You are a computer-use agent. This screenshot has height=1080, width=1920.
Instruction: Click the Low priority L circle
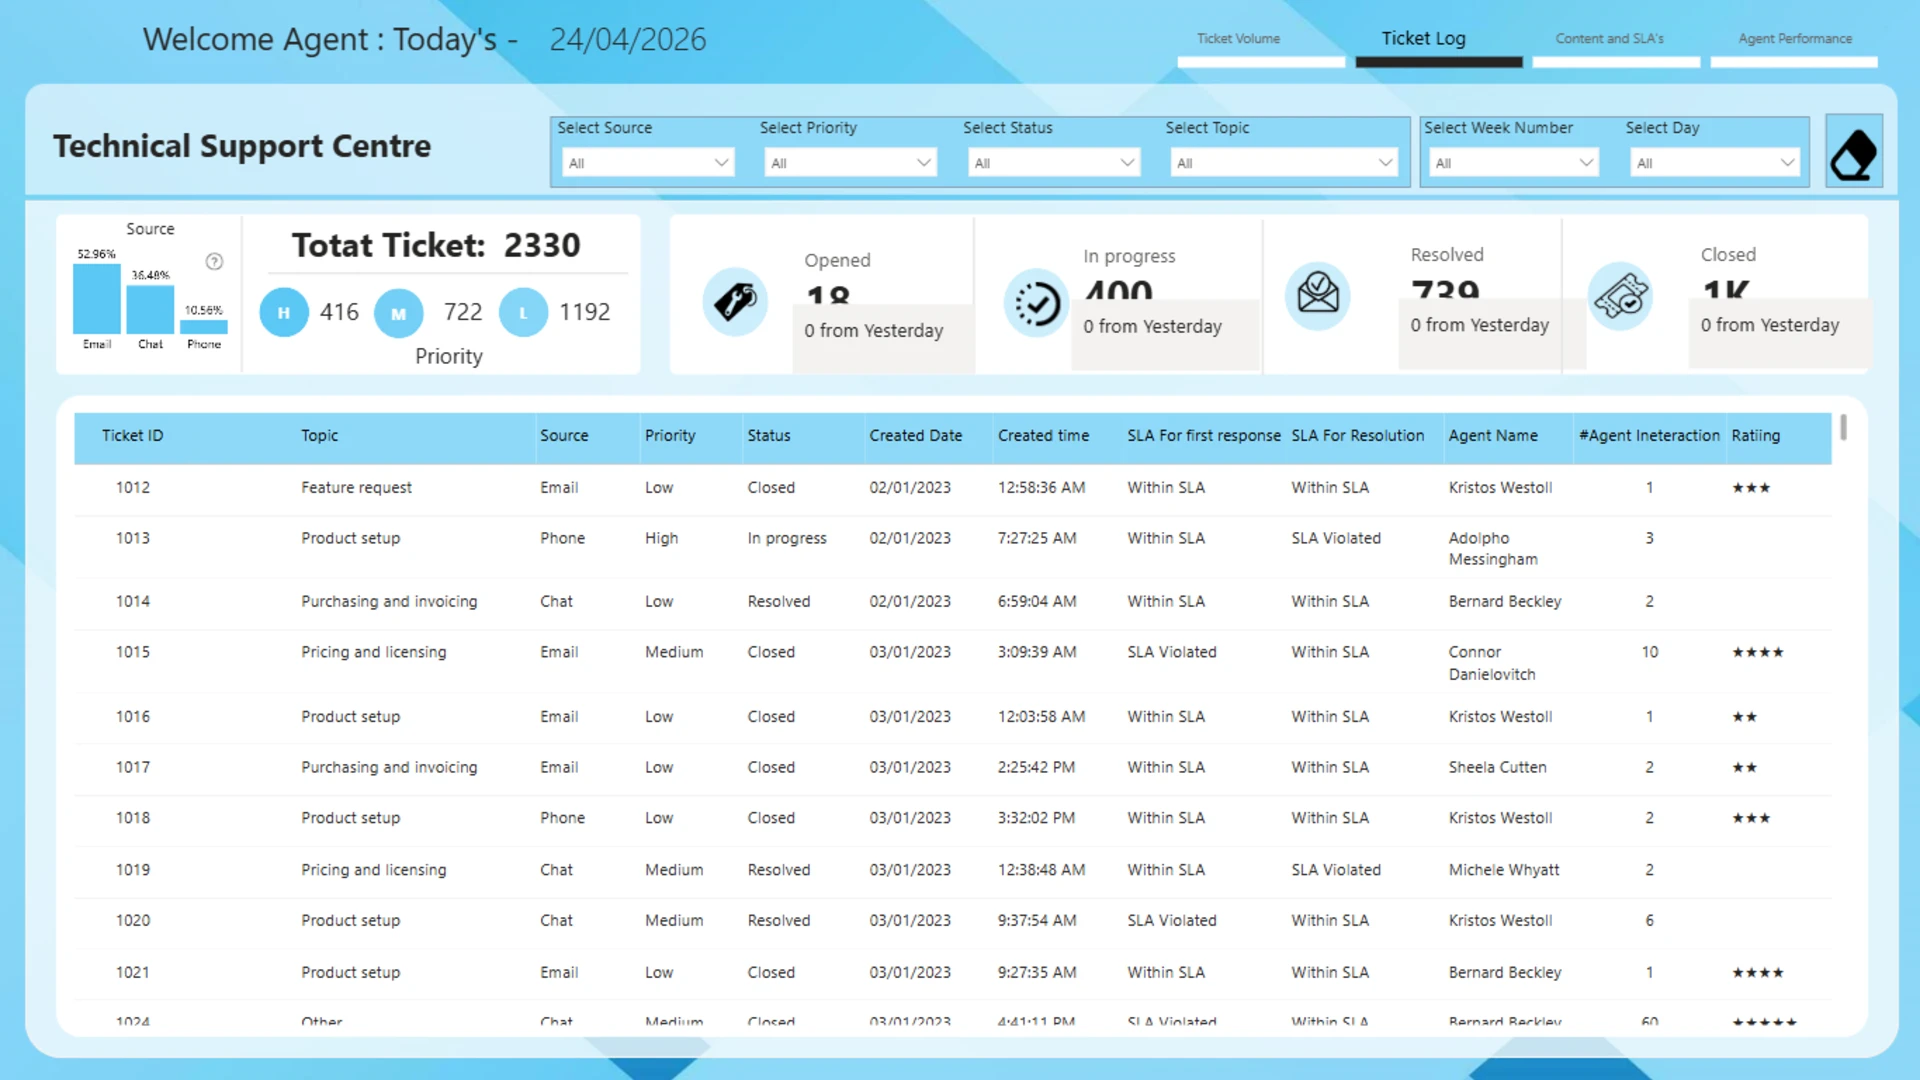tap(523, 313)
